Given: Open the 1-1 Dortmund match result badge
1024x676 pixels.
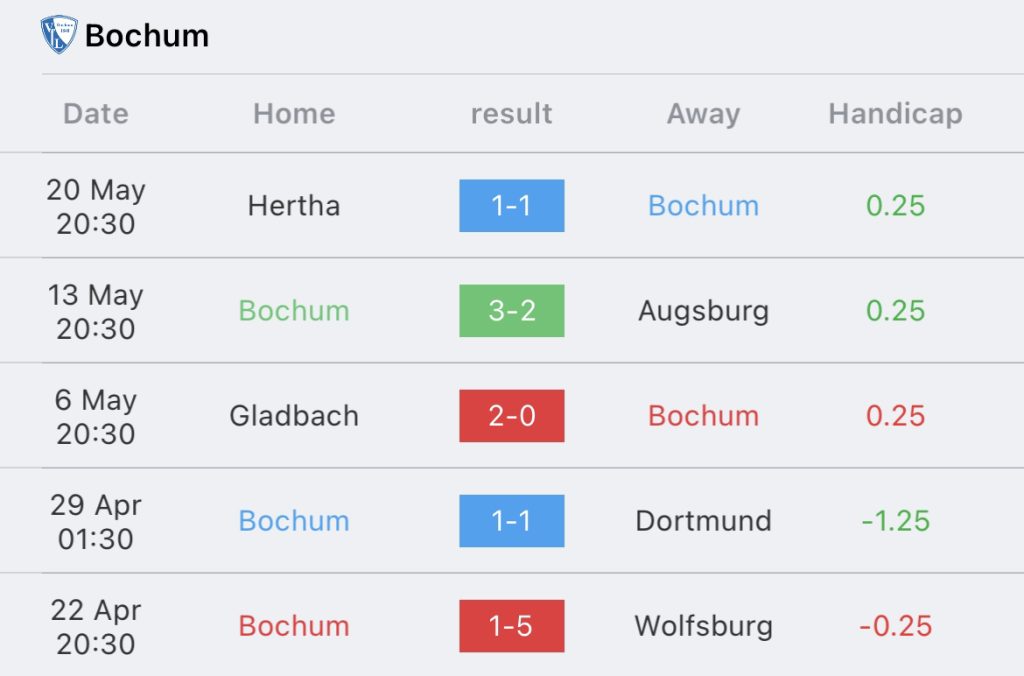Looking at the screenshot, I should [511, 521].
